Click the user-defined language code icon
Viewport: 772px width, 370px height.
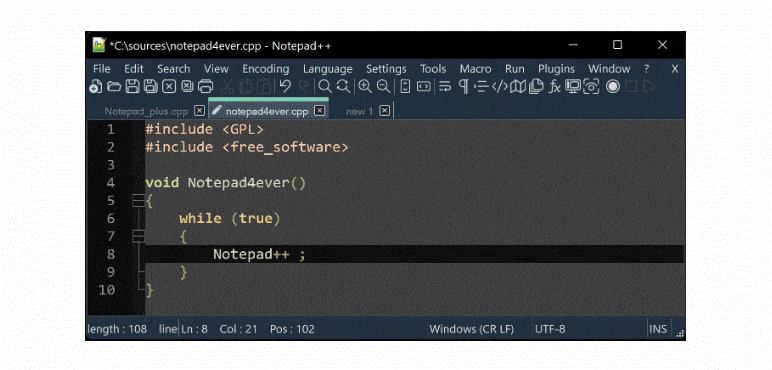(500, 87)
